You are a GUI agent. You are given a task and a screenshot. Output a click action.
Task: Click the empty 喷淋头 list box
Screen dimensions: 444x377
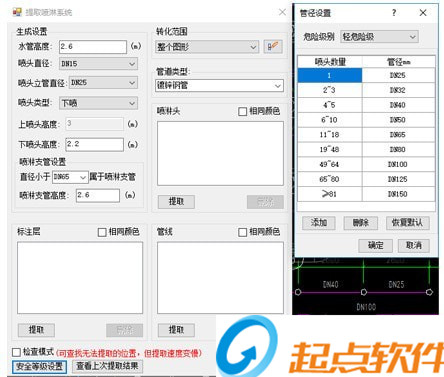220,153
